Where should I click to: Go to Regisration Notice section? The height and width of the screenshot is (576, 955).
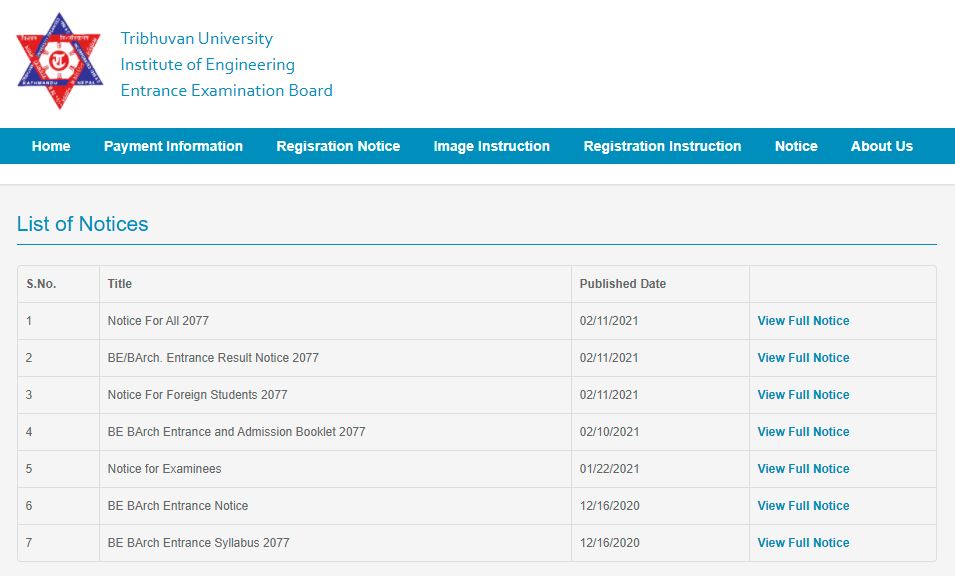(x=337, y=146)
